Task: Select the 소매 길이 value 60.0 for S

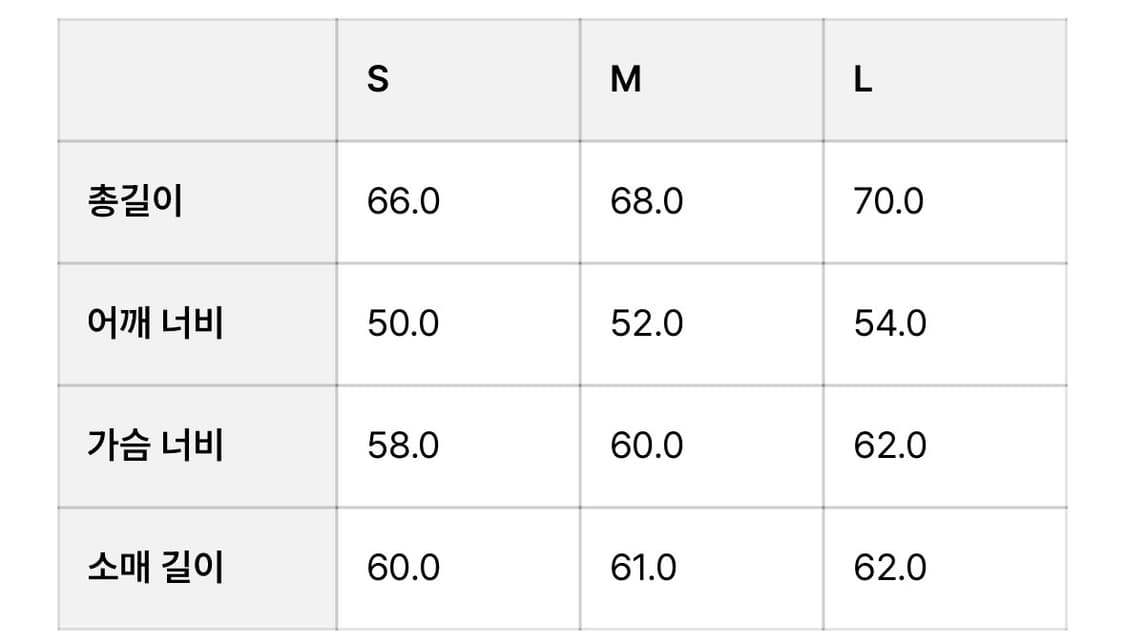Action: pos(403,568)
